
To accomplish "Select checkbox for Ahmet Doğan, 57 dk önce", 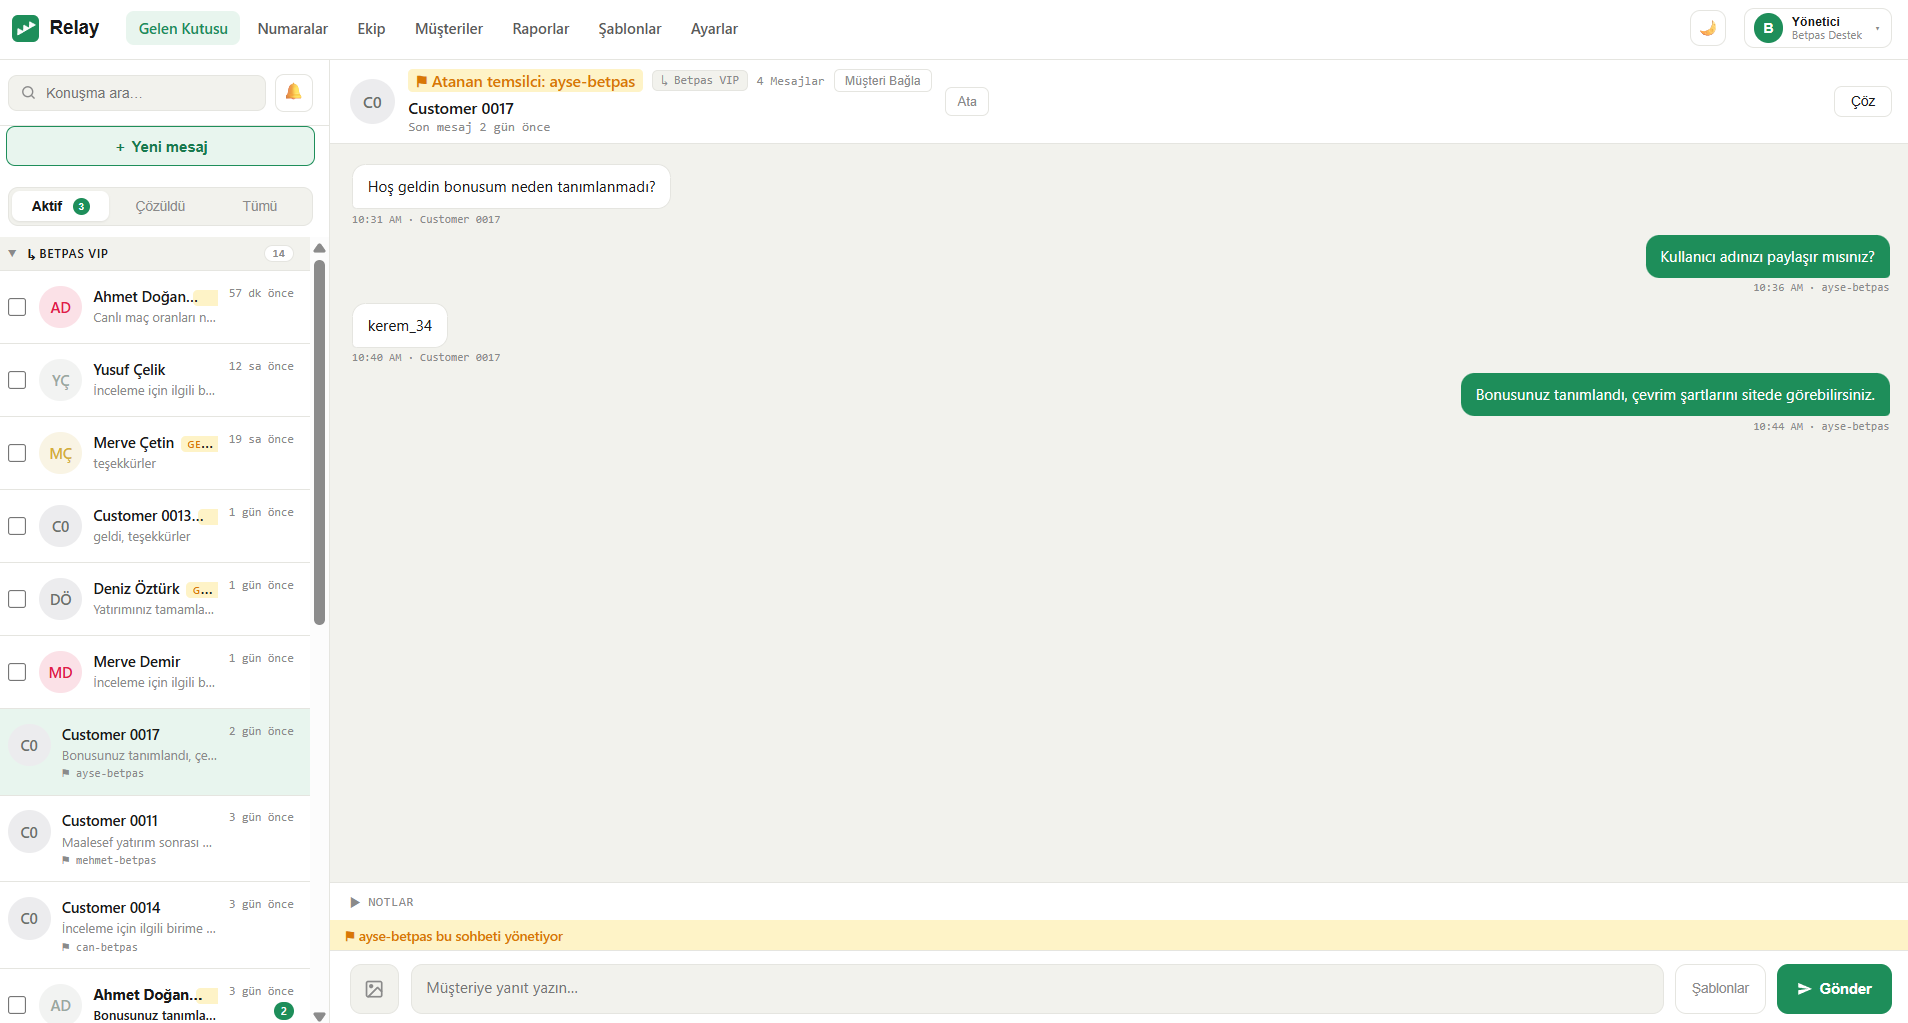I will [x=17, y=307].
